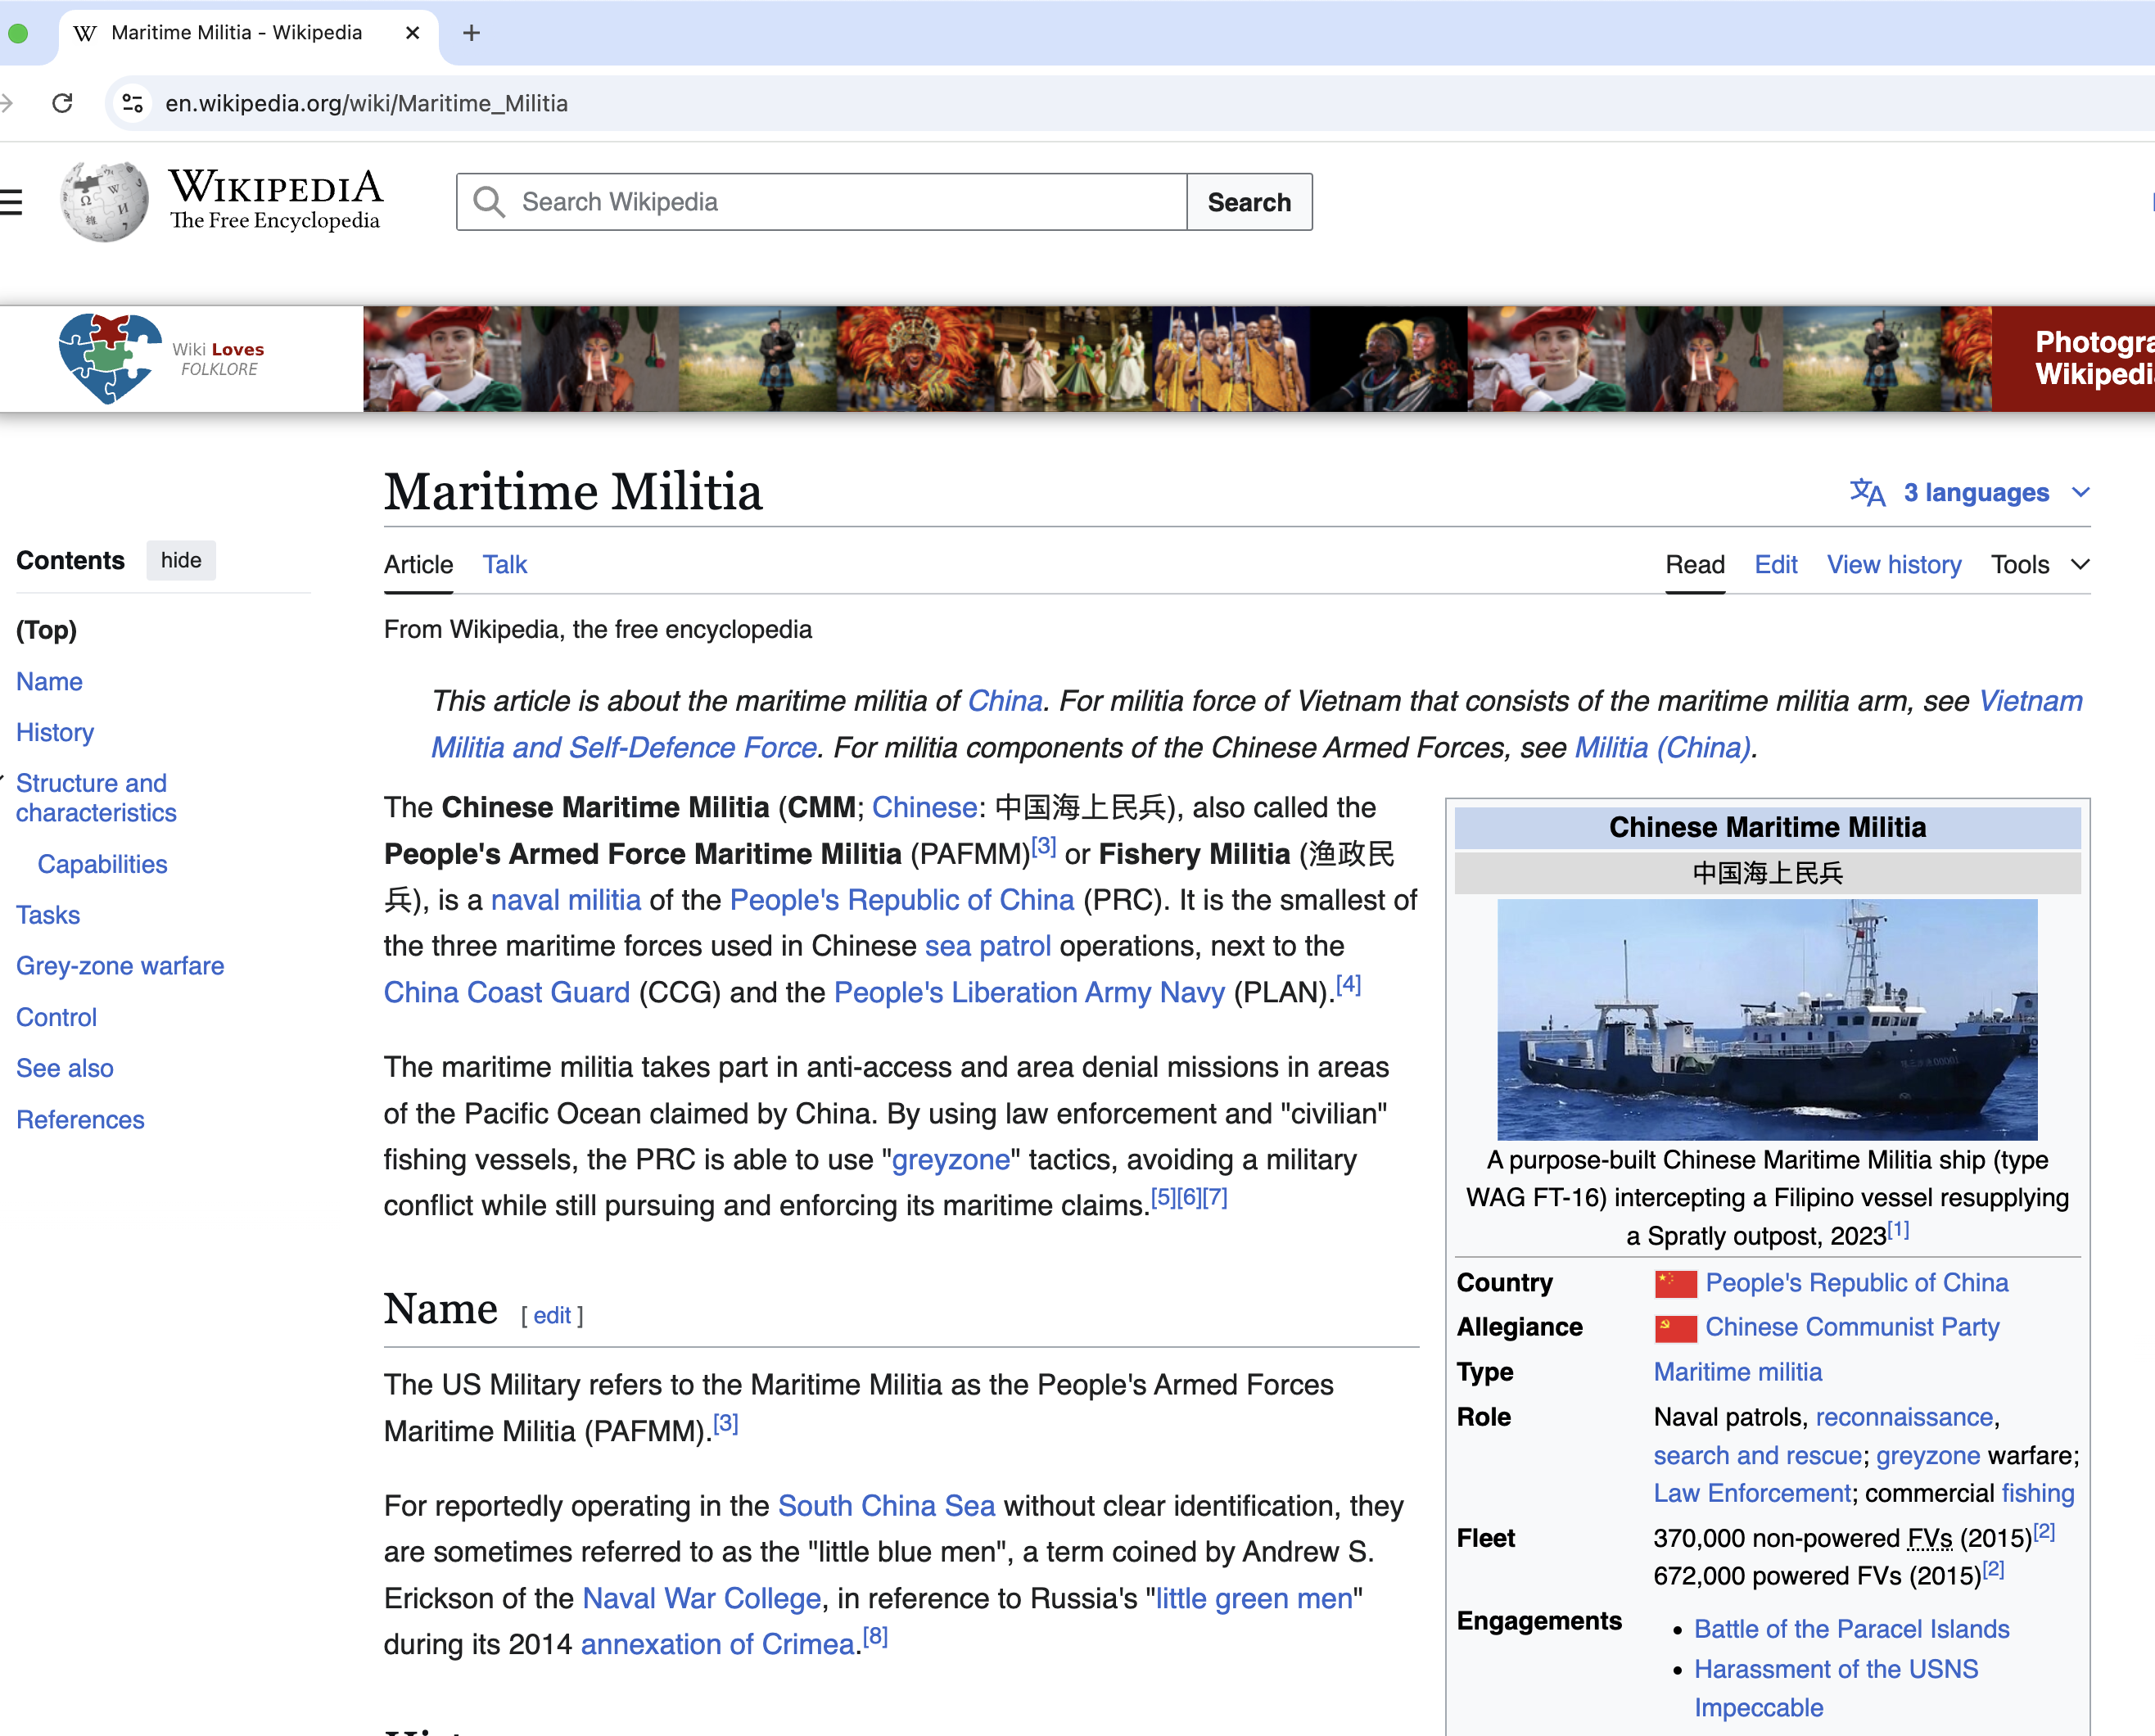
Task: Click the Communist Party flag icon
Action: coord(1676,1328)
